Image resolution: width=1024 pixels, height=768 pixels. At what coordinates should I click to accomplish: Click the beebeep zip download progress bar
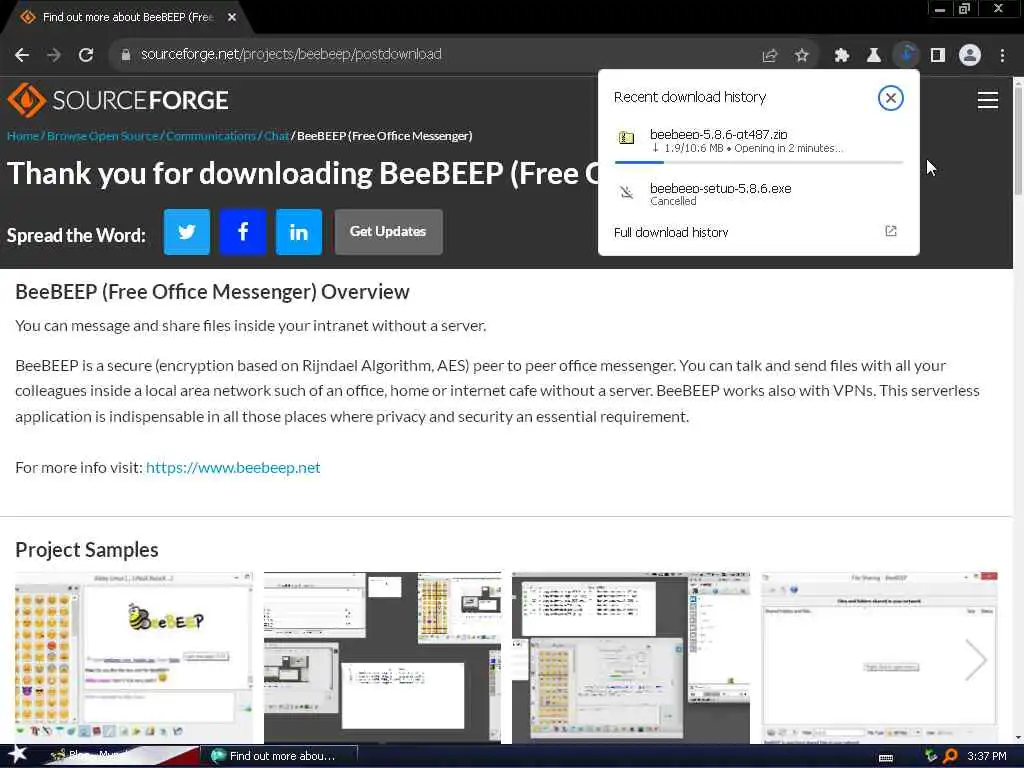tap(759, 162)
